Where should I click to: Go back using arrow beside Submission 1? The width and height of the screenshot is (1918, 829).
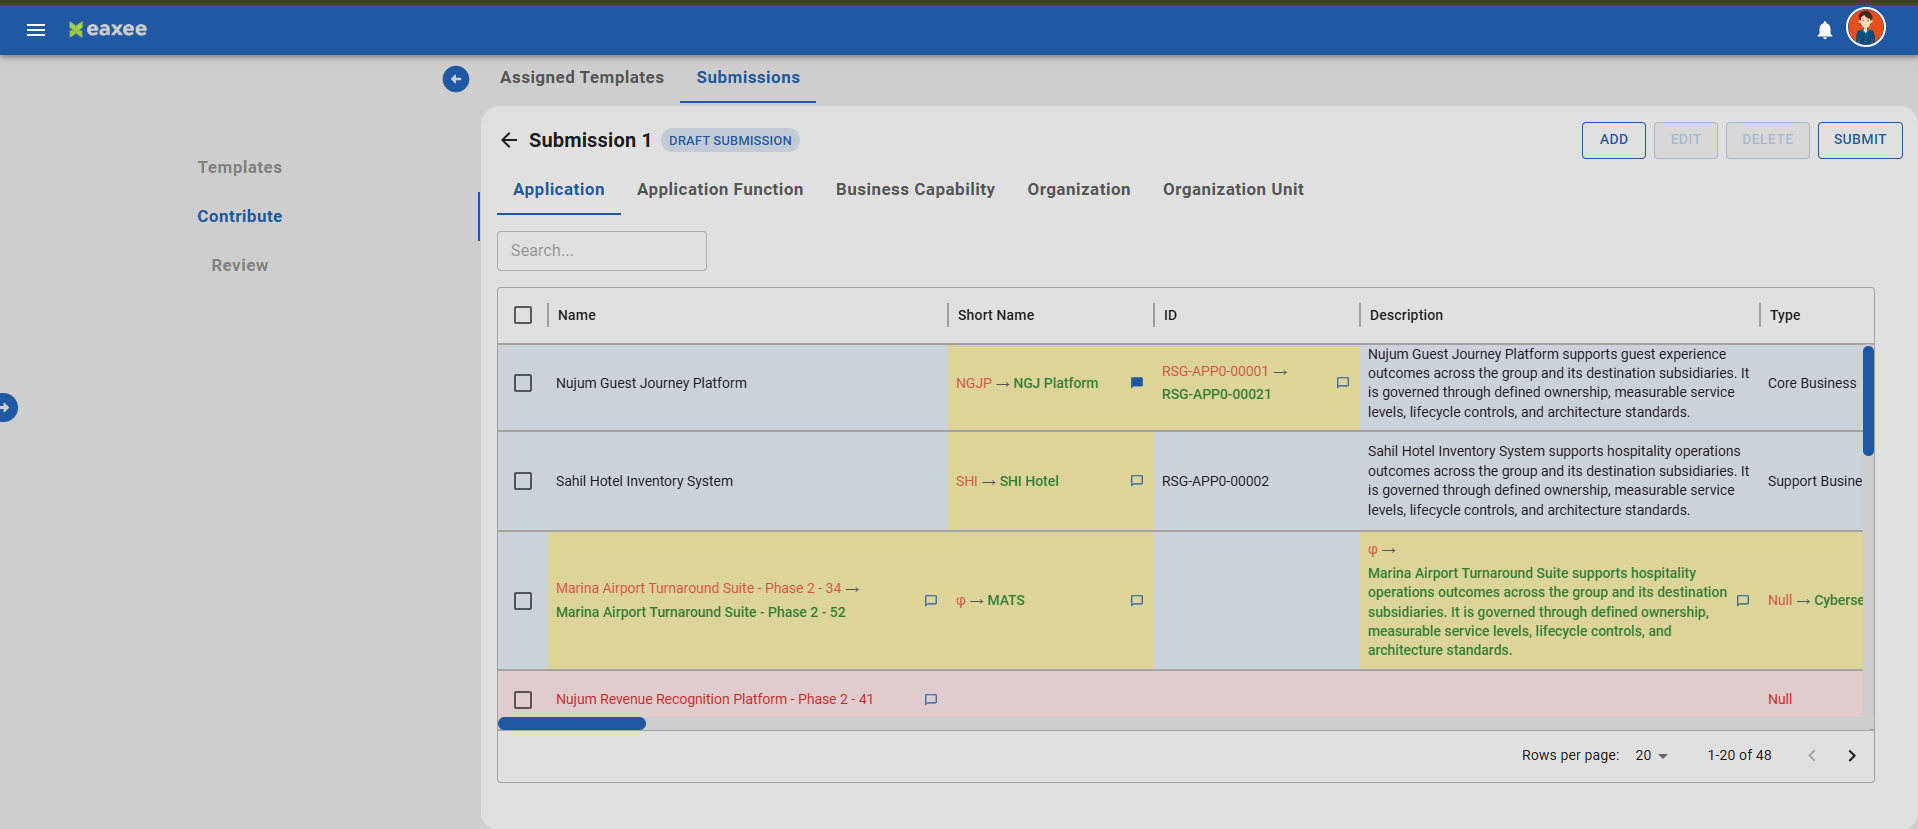509,140
